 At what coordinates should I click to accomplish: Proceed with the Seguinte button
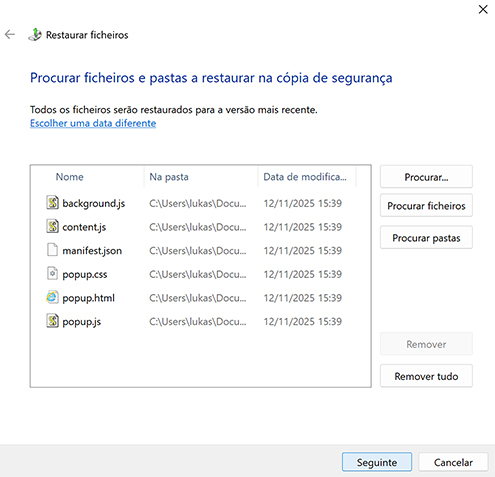[x=377, y=462]
